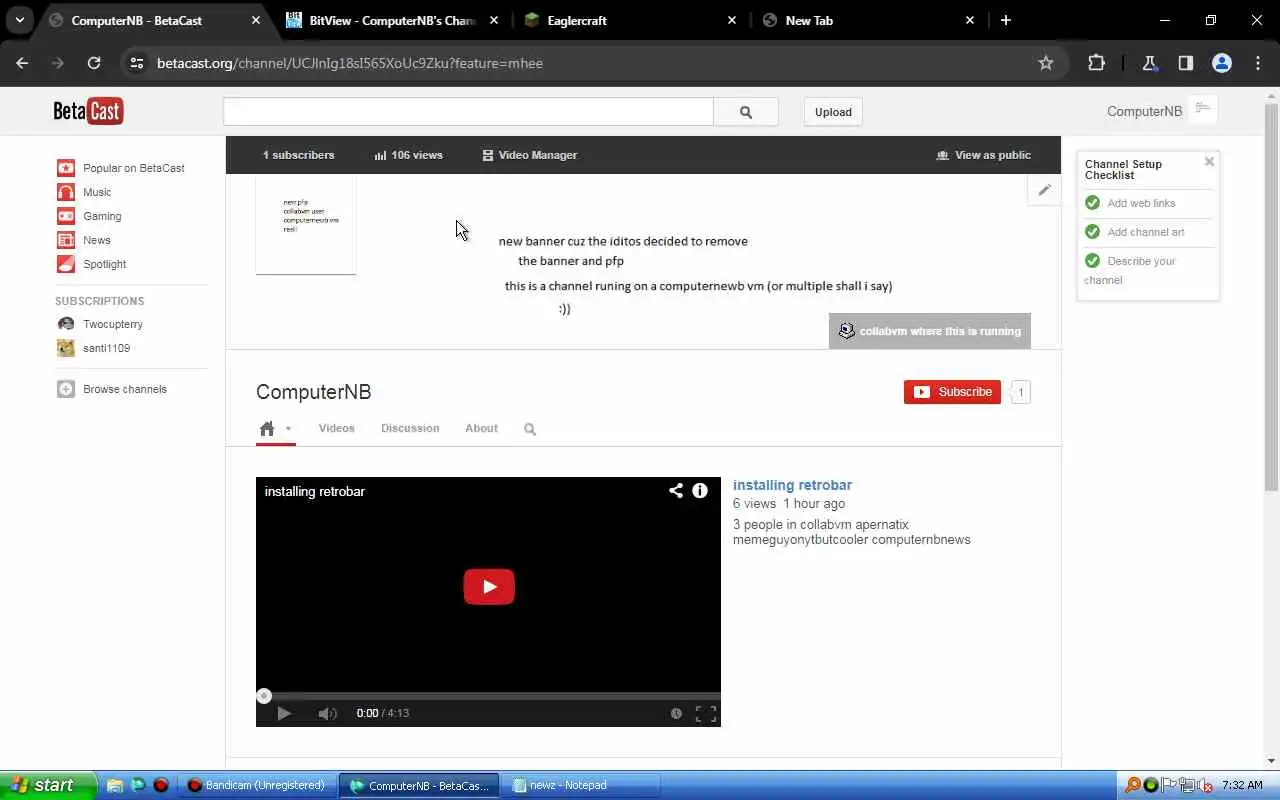Click the BetaCast logo

coord(88,111)
